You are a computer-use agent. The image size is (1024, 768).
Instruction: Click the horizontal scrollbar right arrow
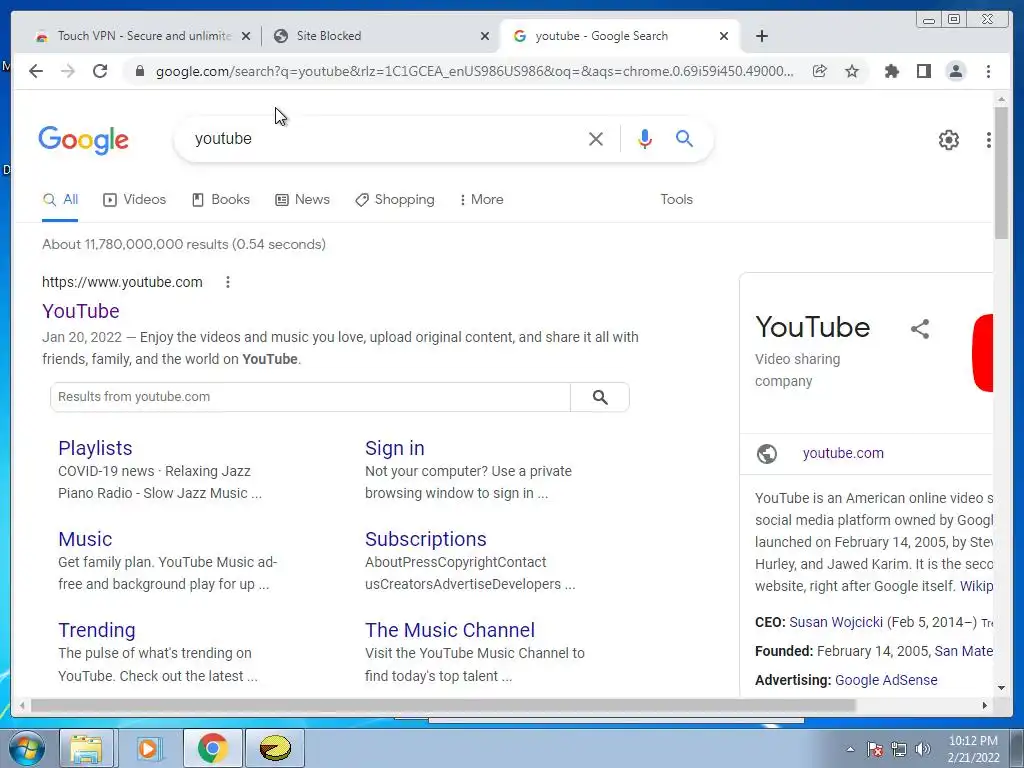click(x=985, y=705)
